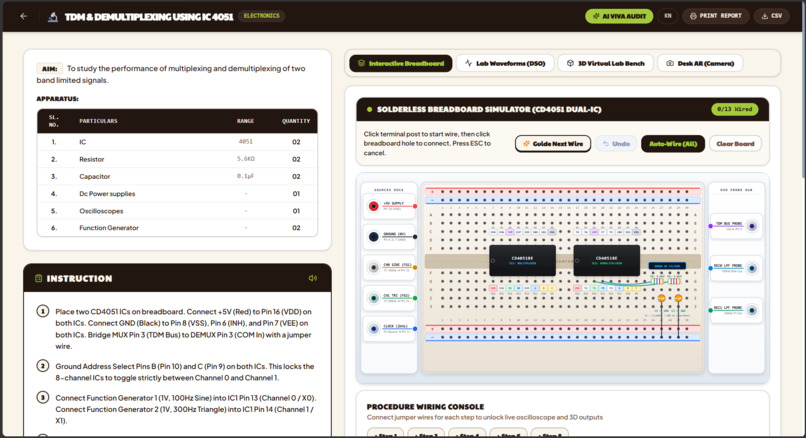The width and height of the screenshot is (806, 438).
Task: Click the QUANTITY column header
Action: (x=296, y=121)
